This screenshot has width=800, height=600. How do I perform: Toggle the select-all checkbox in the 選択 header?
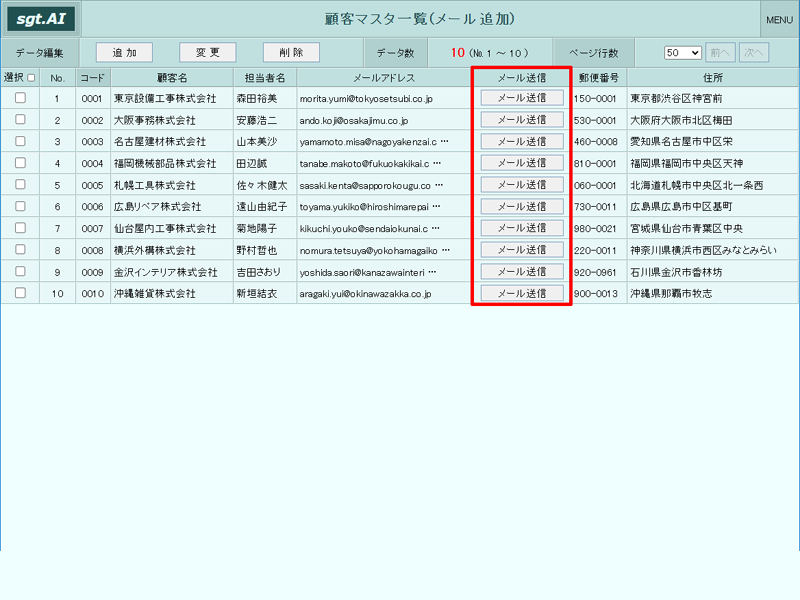(31, 78)
